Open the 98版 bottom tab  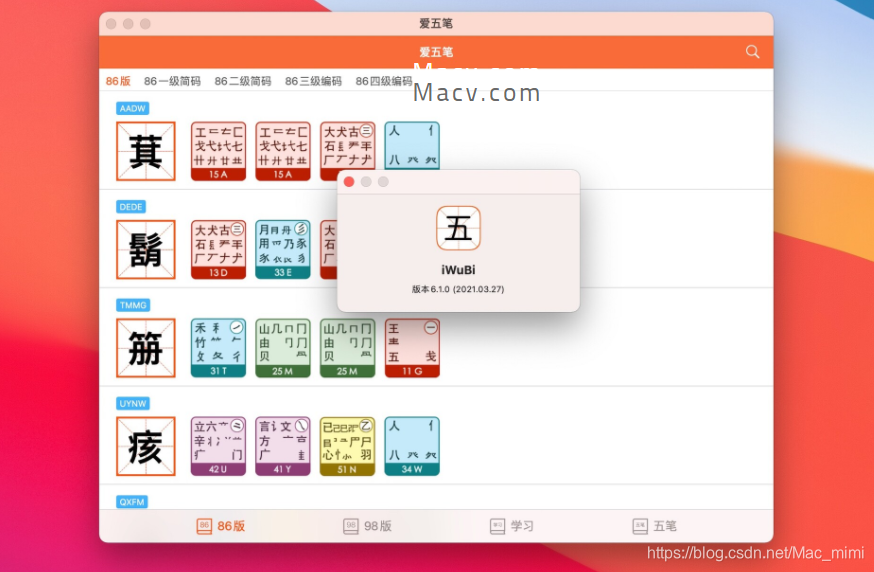367,526
